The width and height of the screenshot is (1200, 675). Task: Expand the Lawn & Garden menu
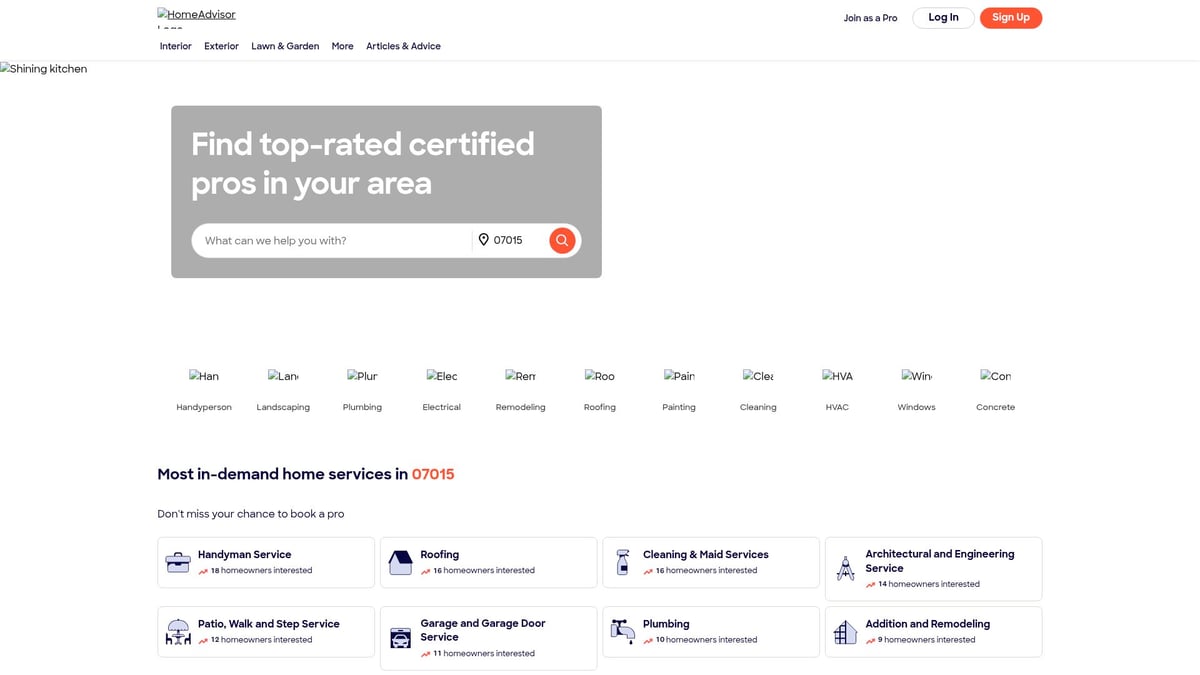(x=285, y=46)
